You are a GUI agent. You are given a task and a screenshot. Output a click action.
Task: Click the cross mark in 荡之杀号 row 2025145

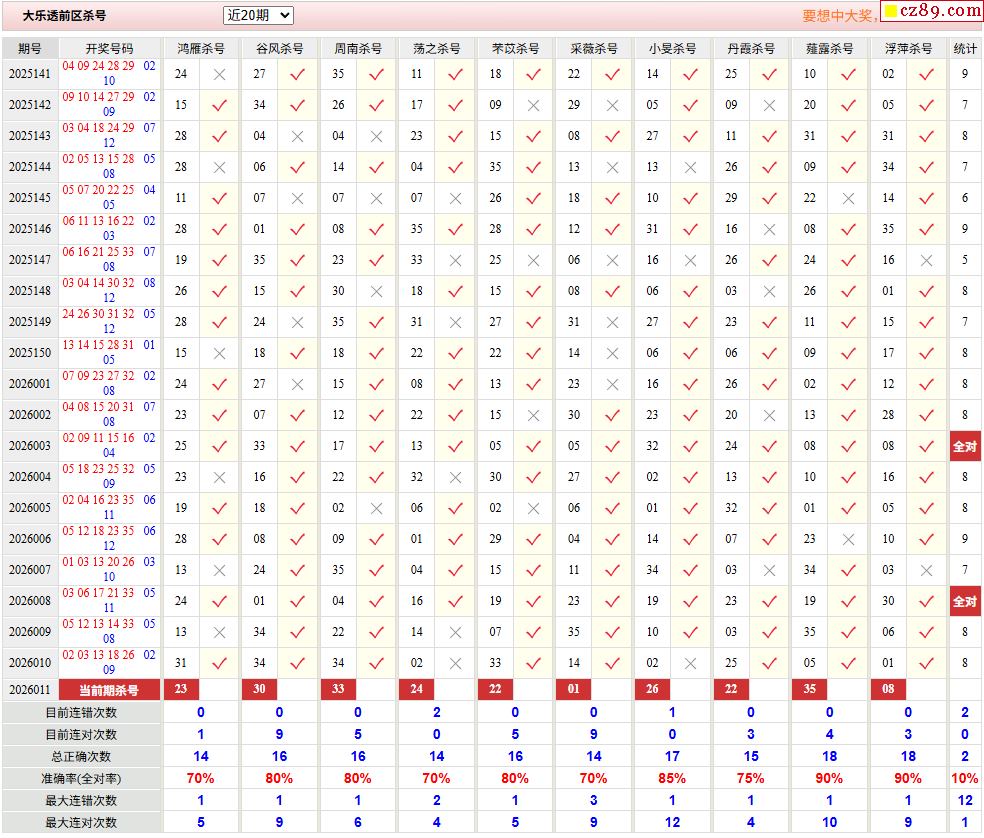click(x=455, y=198)
